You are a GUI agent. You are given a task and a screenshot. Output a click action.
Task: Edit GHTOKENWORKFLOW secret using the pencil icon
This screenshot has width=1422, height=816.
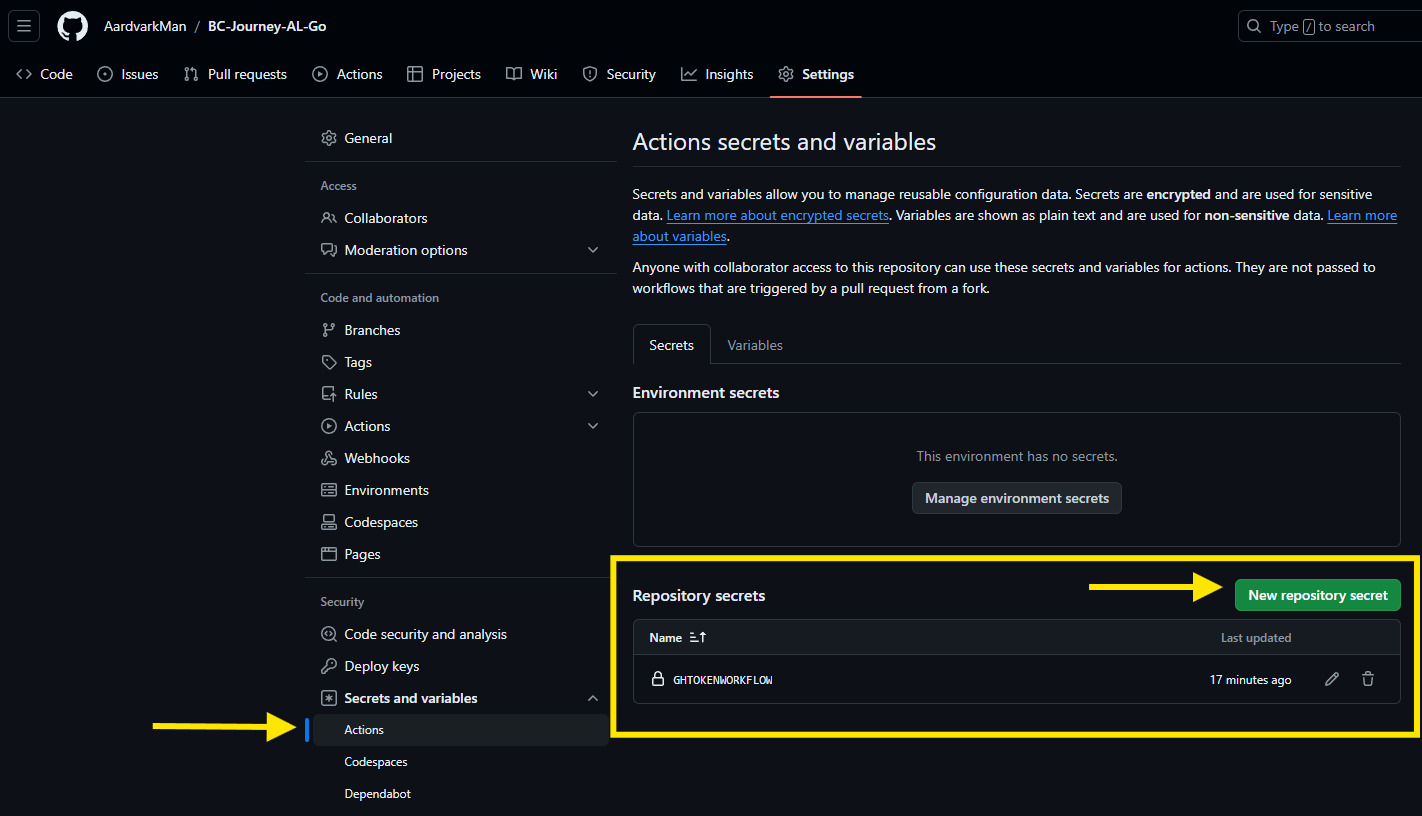tap(1331, 679)
